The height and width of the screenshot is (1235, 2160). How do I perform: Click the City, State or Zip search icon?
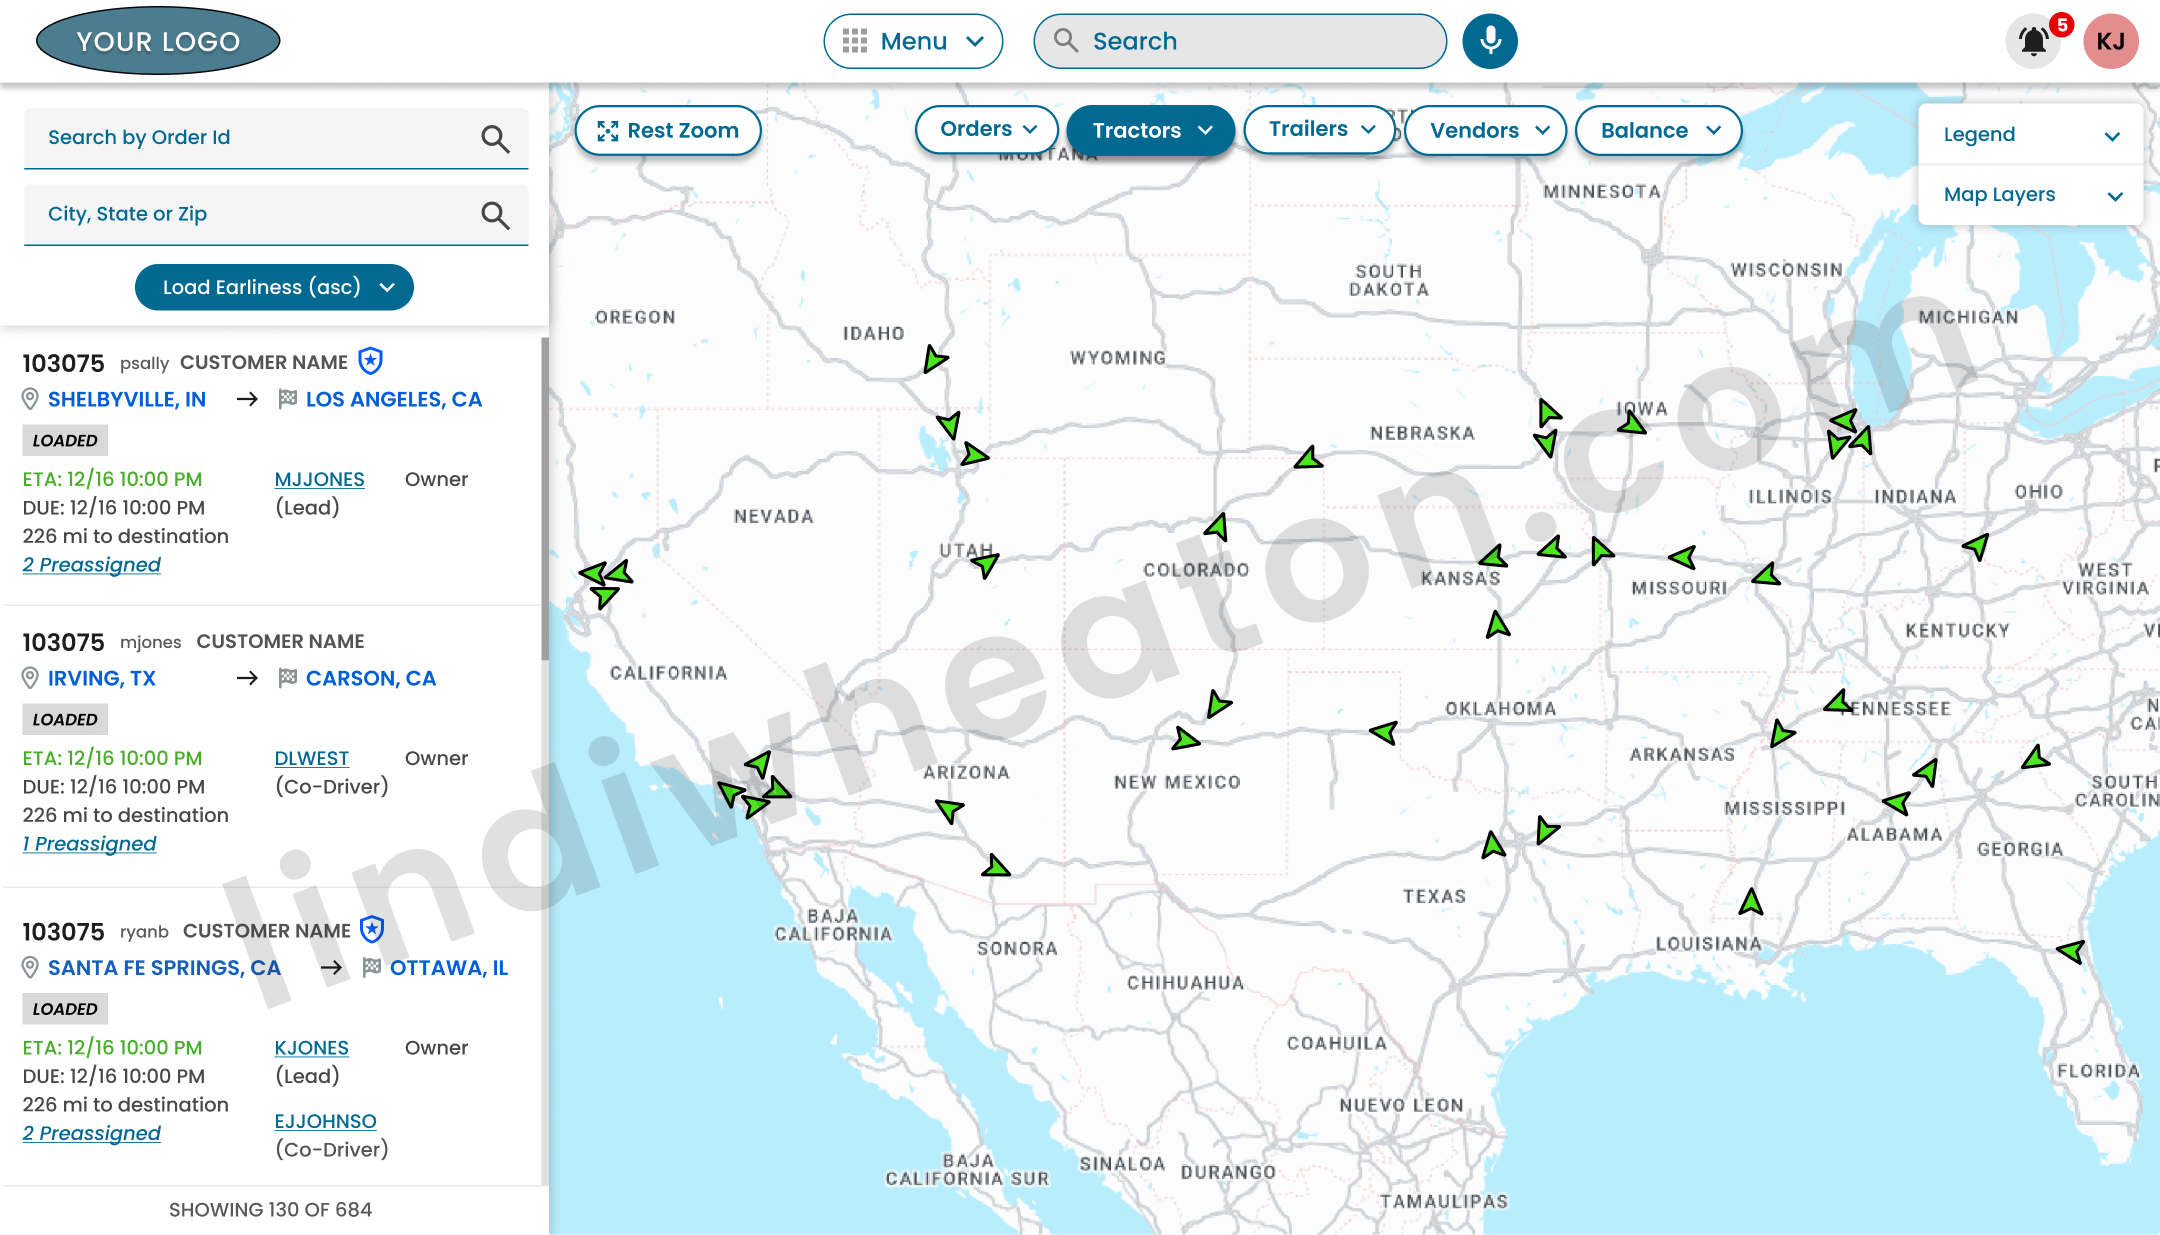click(x=495, y=215)
